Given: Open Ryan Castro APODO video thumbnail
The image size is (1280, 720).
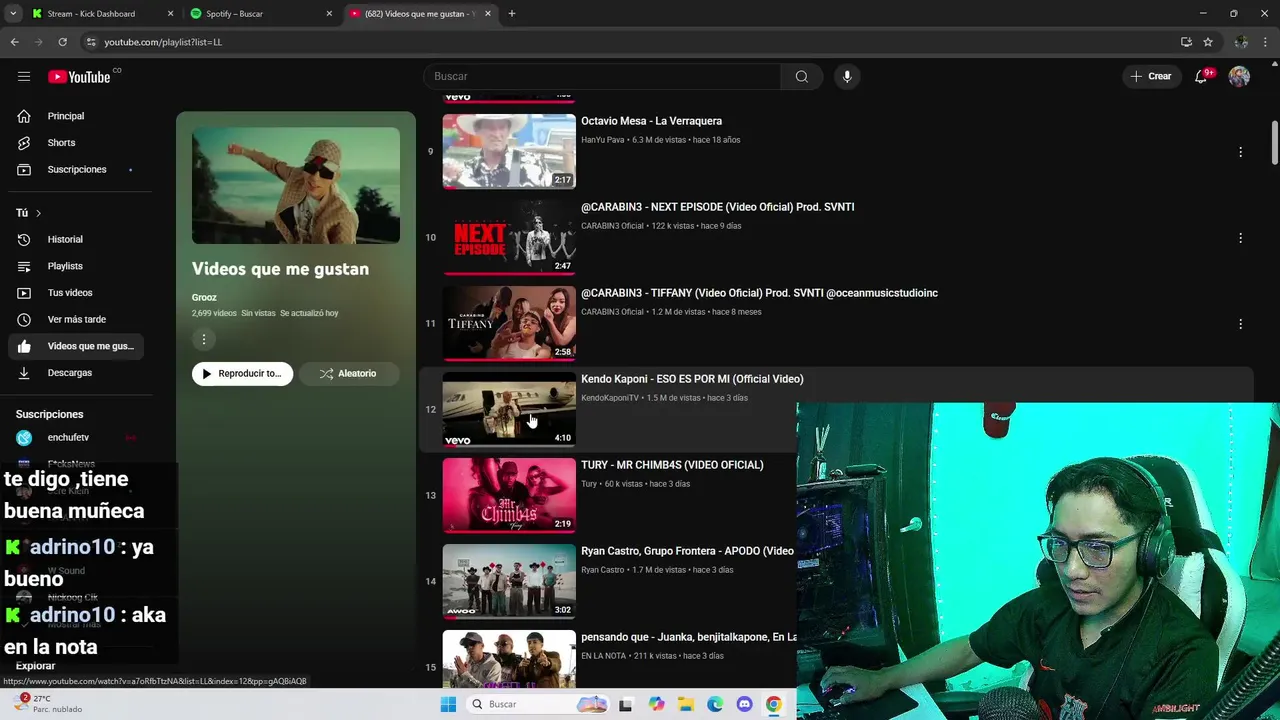Looking at the screenshot, I should point(509,581).
